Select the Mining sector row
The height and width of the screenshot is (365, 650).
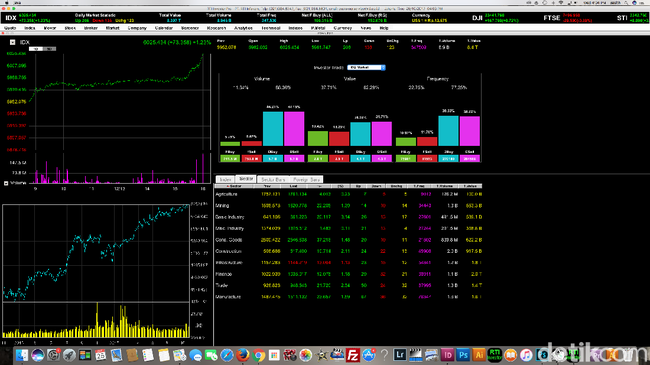click(348, 206)
